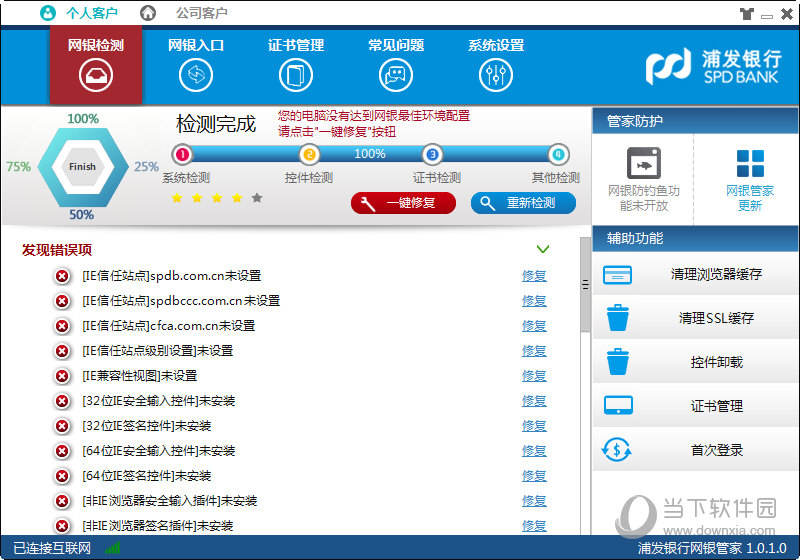
Task: Click the 网银检测 inbox tray icon
Action: [96, 75]
